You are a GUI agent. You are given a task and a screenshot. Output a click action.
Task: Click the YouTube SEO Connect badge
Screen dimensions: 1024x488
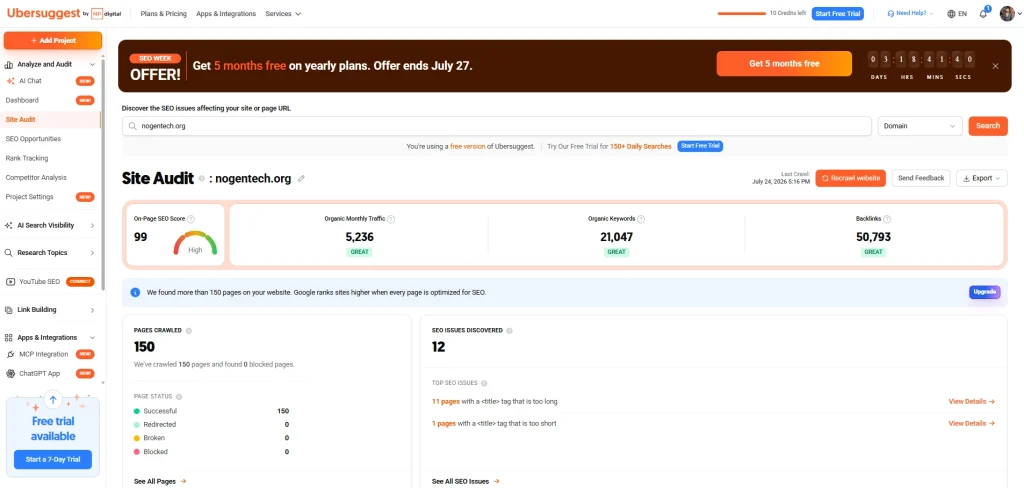coord(80,282)
